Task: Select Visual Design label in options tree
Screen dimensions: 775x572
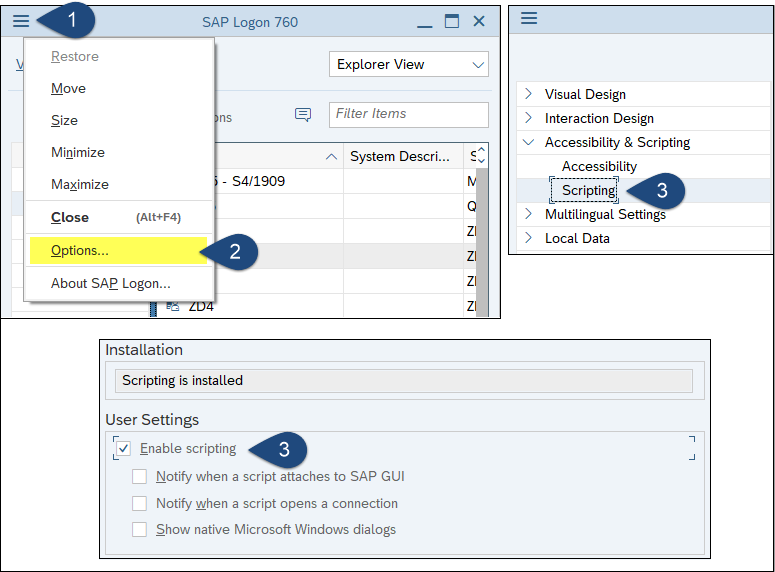Action: coord(585,94)
